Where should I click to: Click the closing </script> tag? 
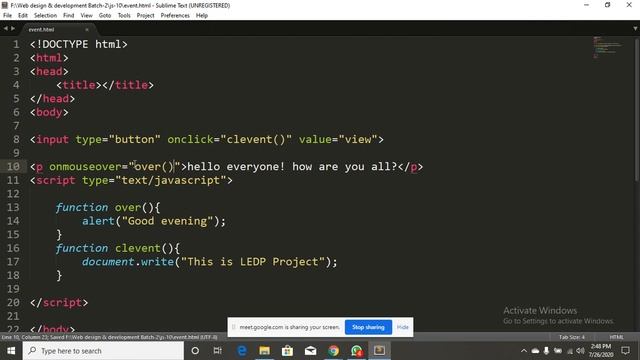click(59, 302)
